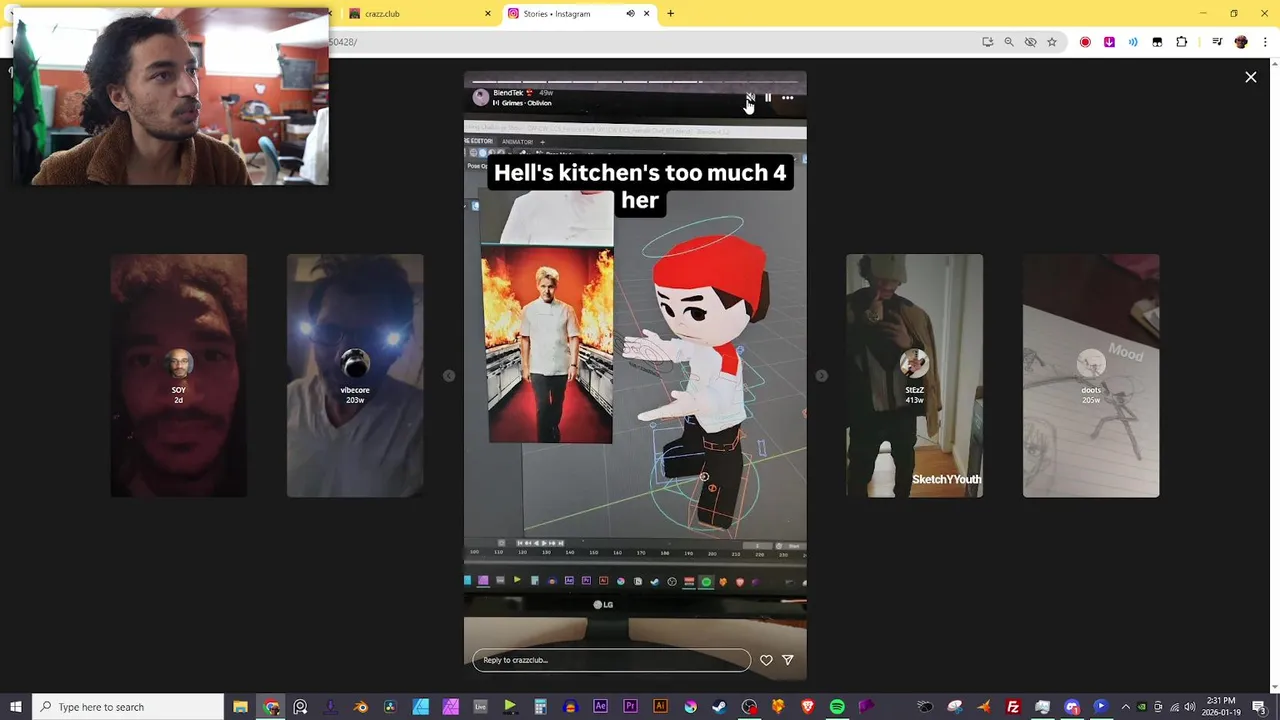Like the story with the heart icon

(766, 660)
